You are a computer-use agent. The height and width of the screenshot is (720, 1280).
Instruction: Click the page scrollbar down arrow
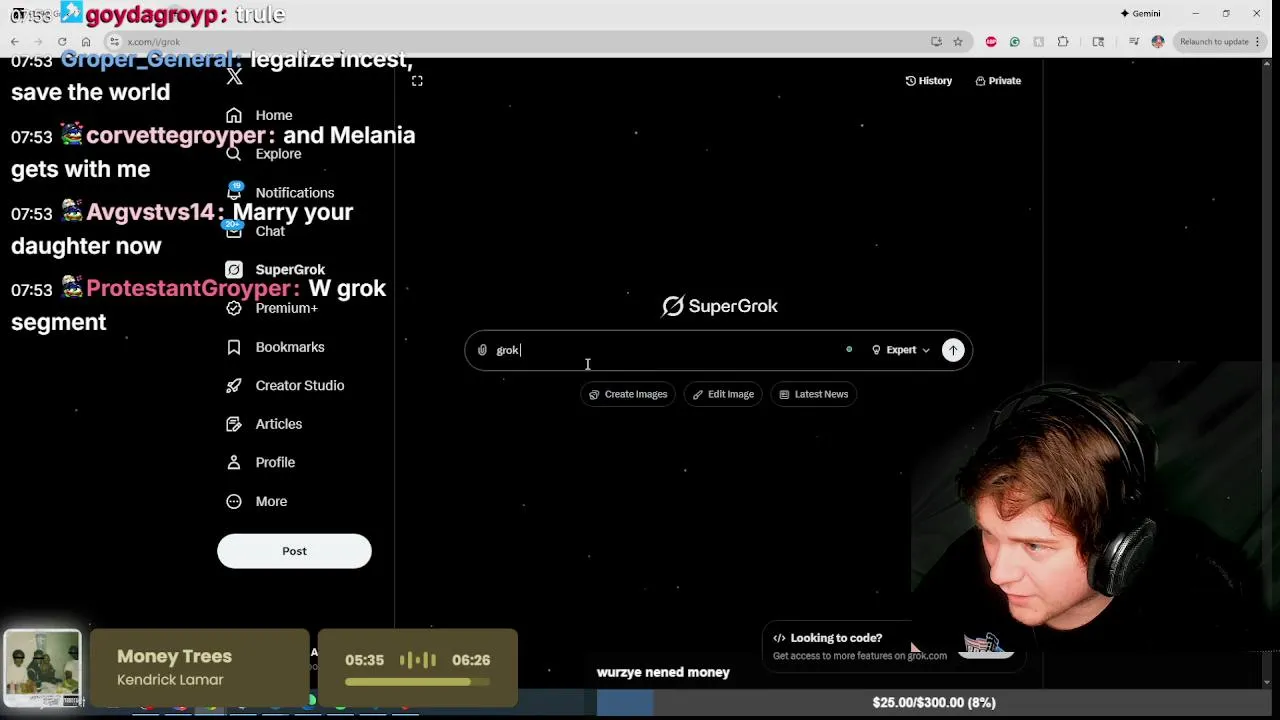(x=1269, y=683)
